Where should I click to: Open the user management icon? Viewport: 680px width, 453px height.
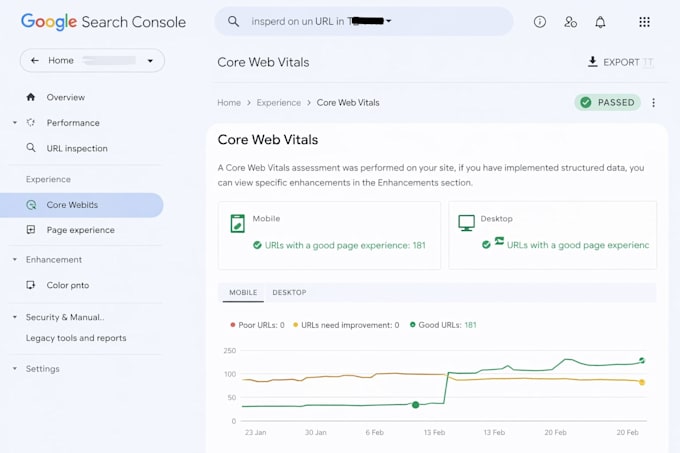click(x=570, y=22)
